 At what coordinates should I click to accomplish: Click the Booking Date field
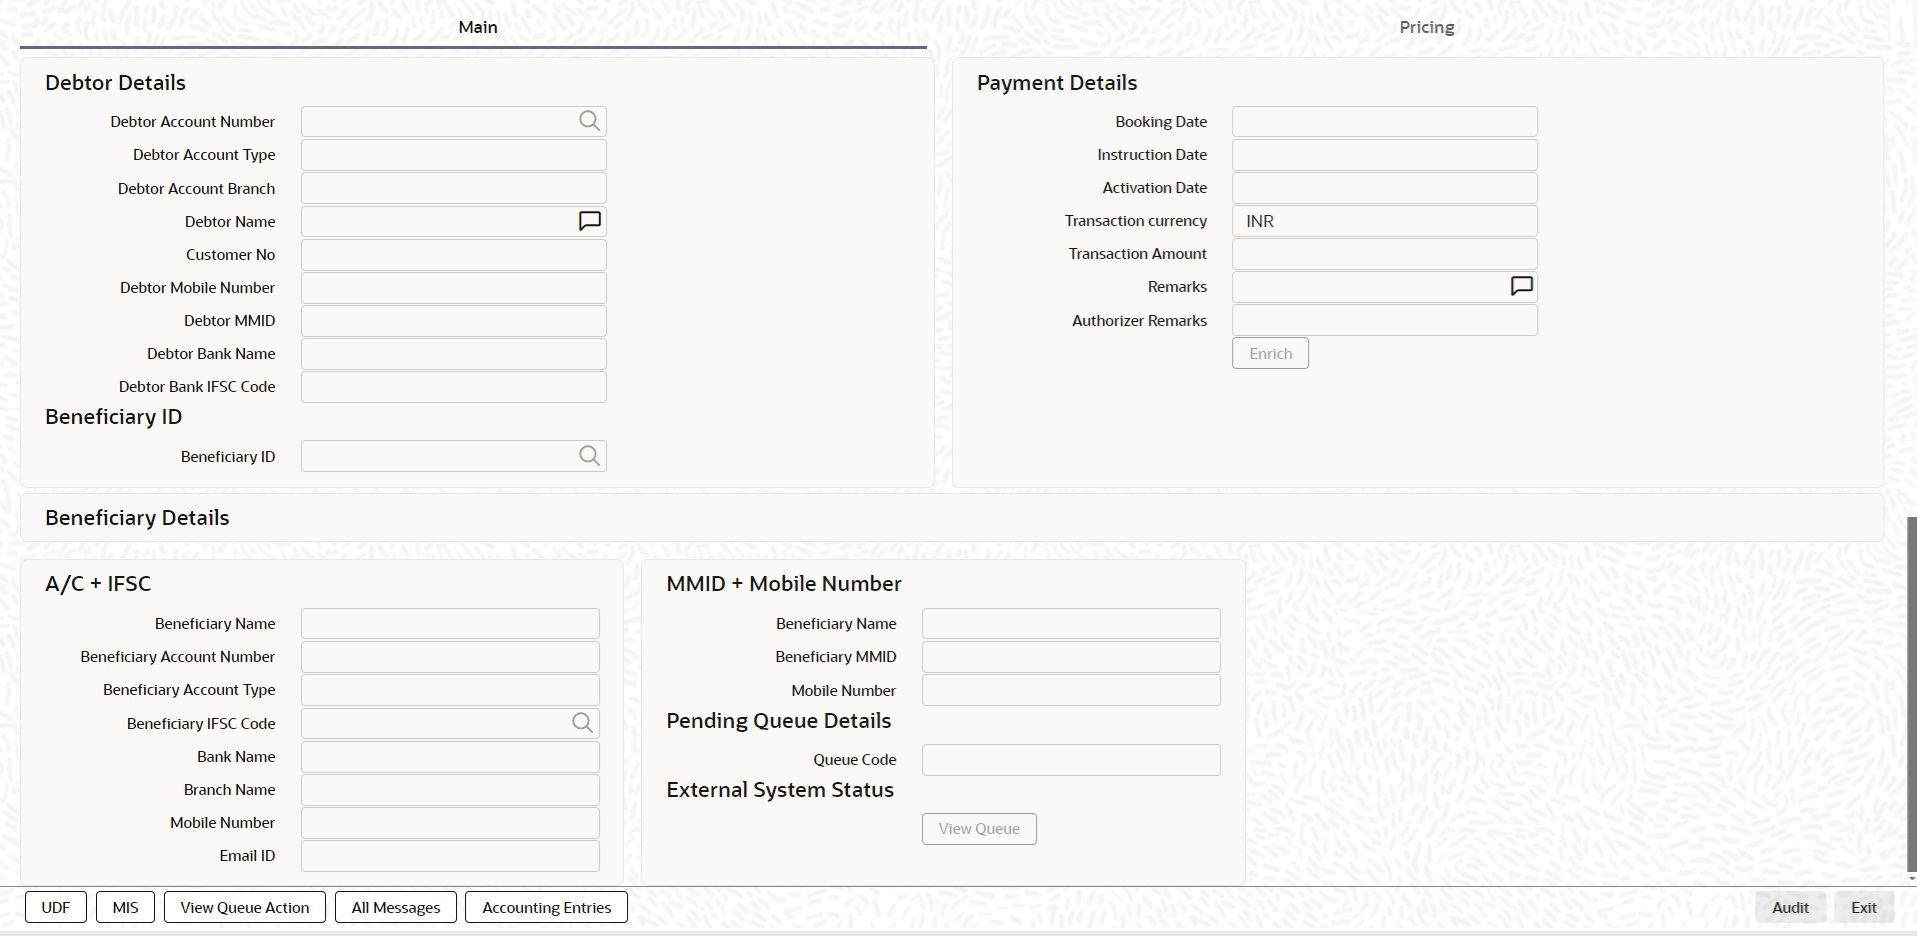click(1385, 122)
